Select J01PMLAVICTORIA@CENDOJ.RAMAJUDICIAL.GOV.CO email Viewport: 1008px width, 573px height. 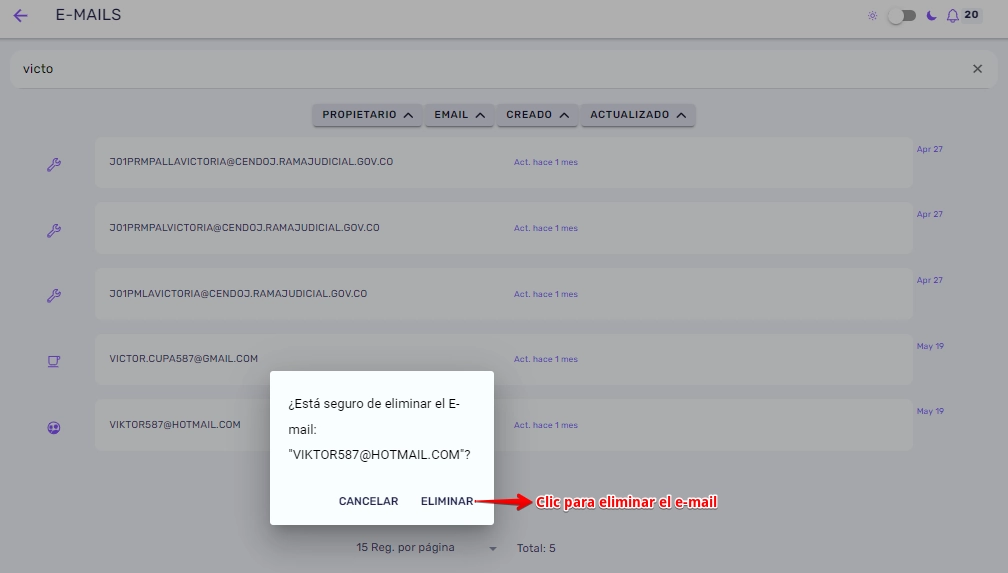(238, 294)
